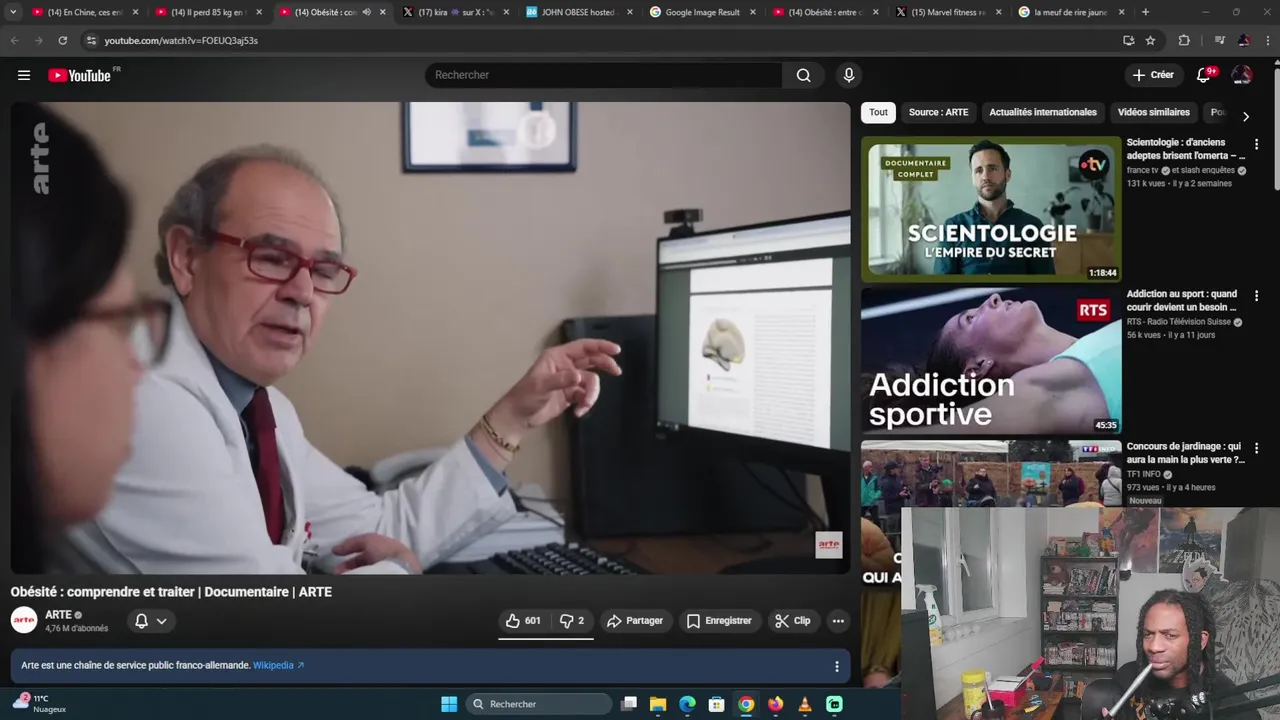Bookmark this page with the star icon

(1150, 40)
